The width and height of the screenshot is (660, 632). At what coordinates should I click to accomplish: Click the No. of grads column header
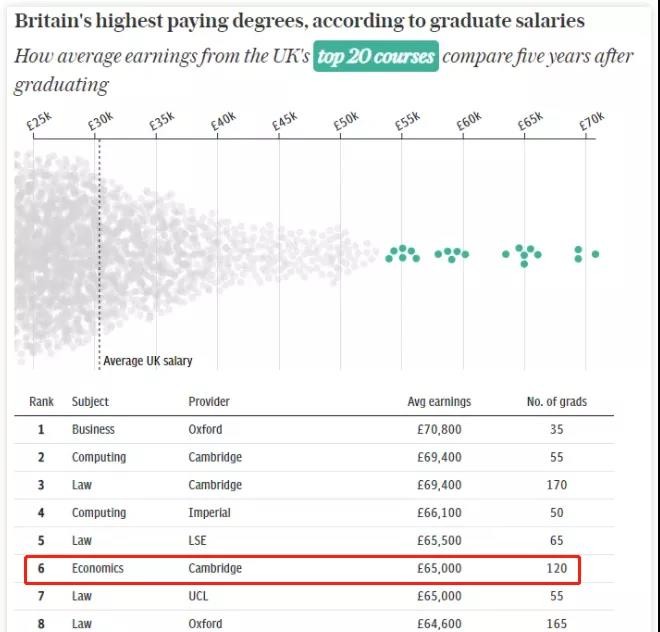[x=556, y=402]
